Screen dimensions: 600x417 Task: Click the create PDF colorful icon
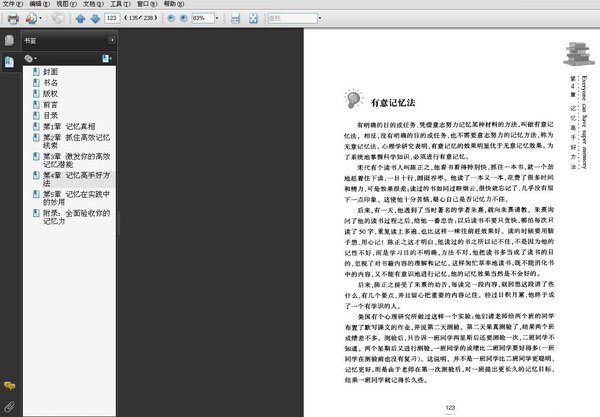click(x=31, y=18)
